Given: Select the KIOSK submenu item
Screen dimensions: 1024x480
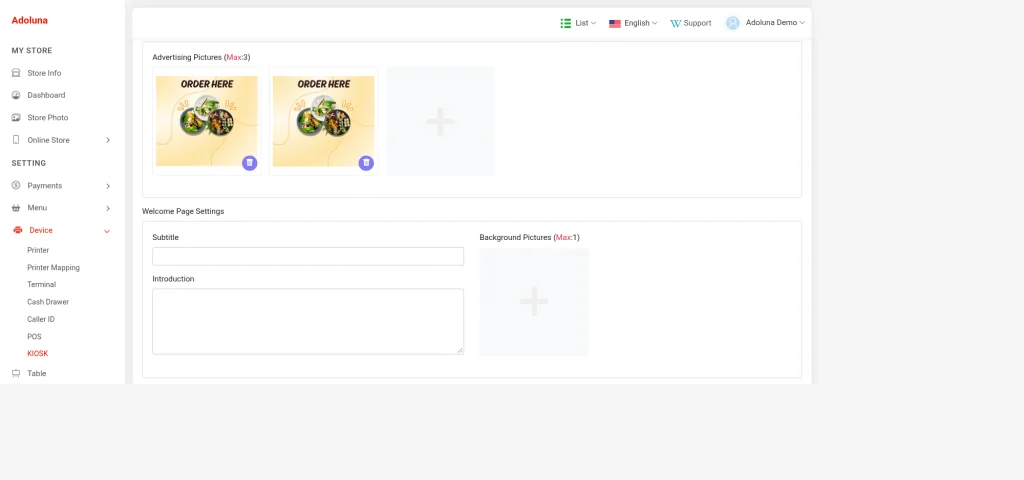Looking at the screenshot, I should click(x=38, y=353).
